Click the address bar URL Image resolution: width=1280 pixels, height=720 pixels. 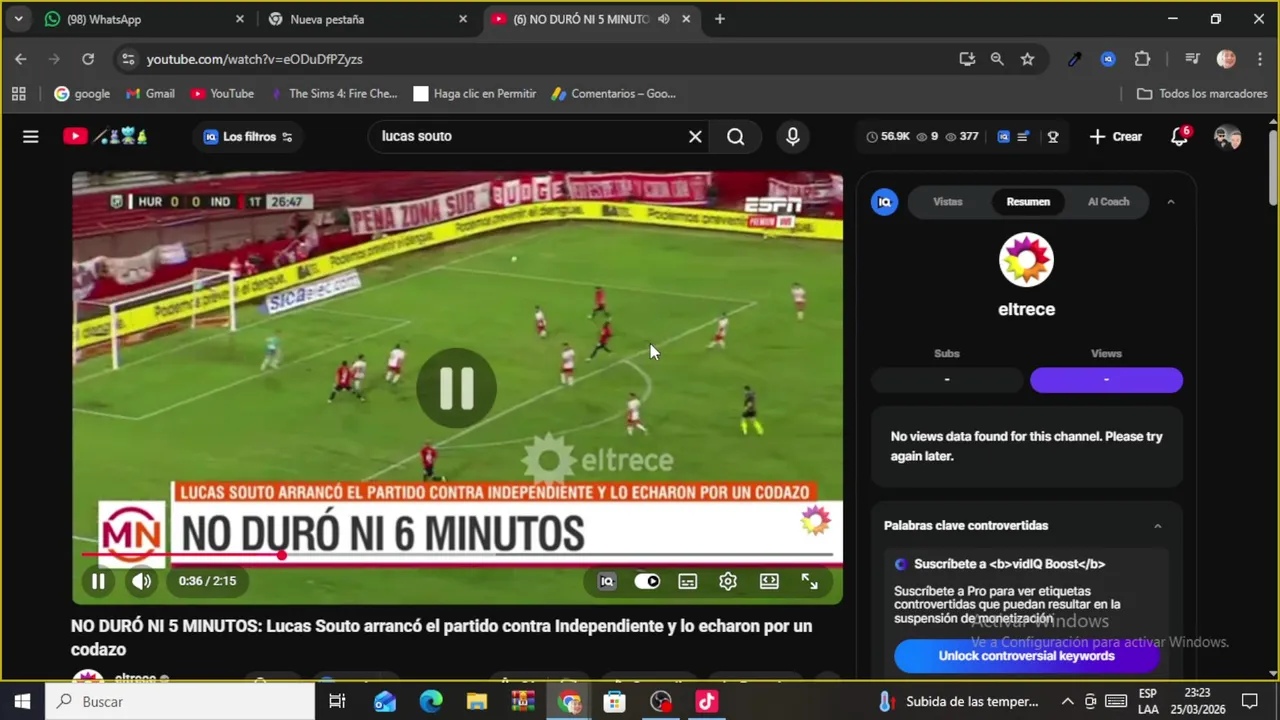coord(254,59)
